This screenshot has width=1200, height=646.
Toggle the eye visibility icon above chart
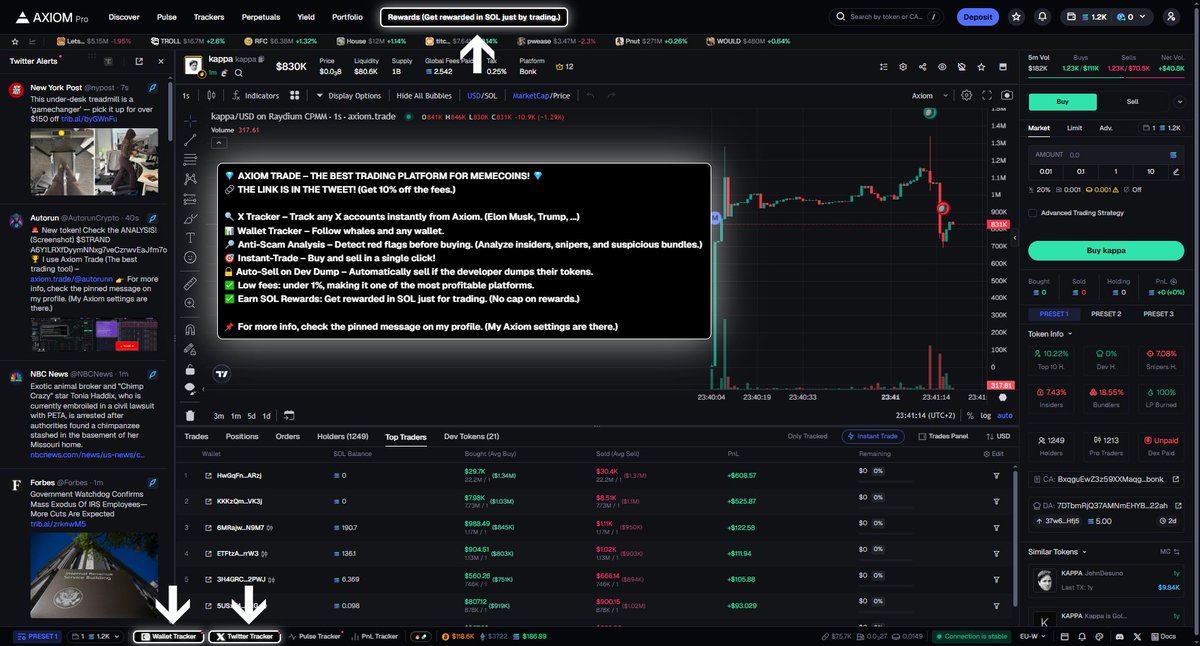pyautogui.click(x=941, y=66)
